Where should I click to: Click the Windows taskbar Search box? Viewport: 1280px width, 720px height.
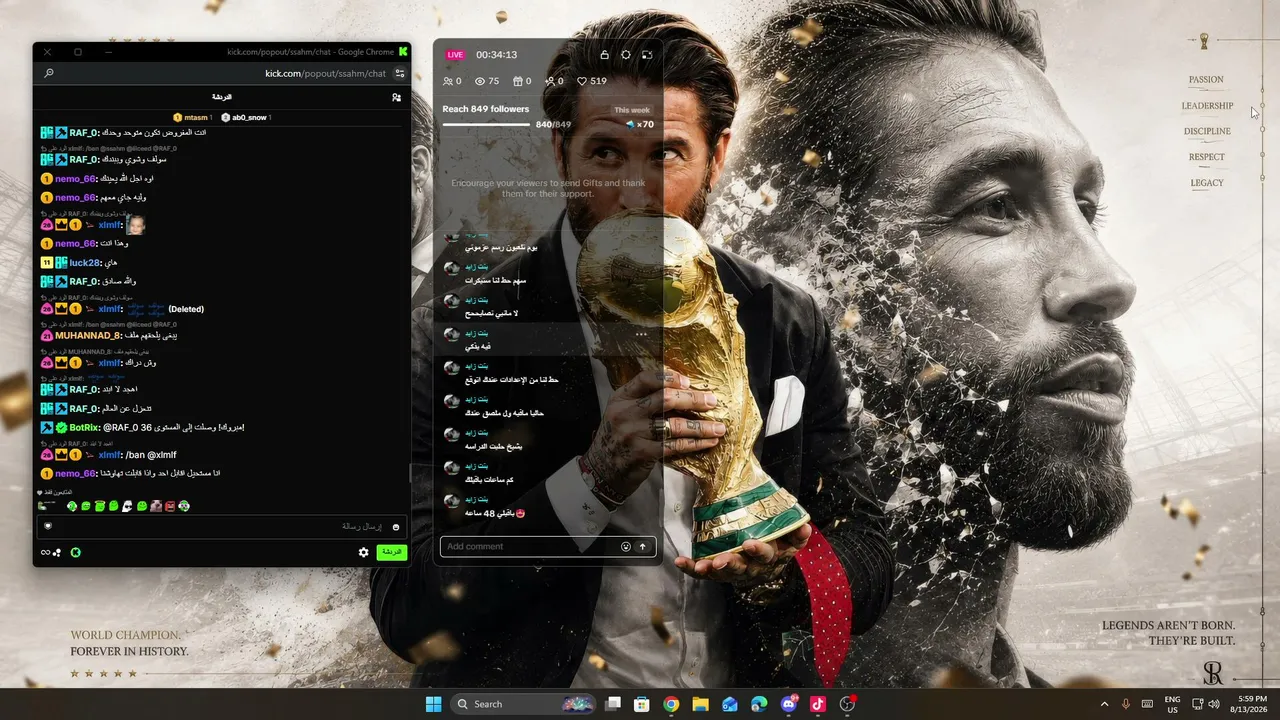pyautogui.click(x=523, y=704)
